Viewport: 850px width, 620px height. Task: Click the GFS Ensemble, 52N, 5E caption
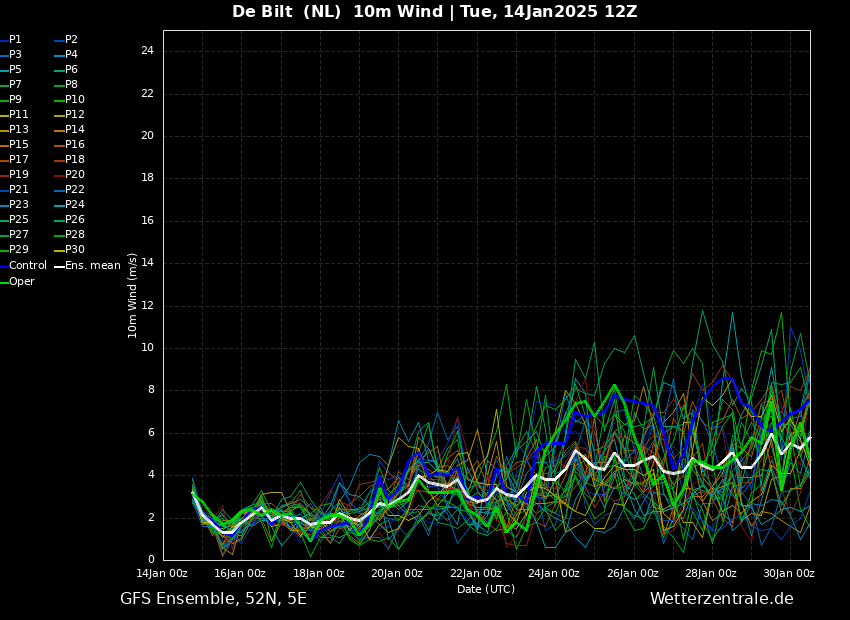tap(213, 599)
